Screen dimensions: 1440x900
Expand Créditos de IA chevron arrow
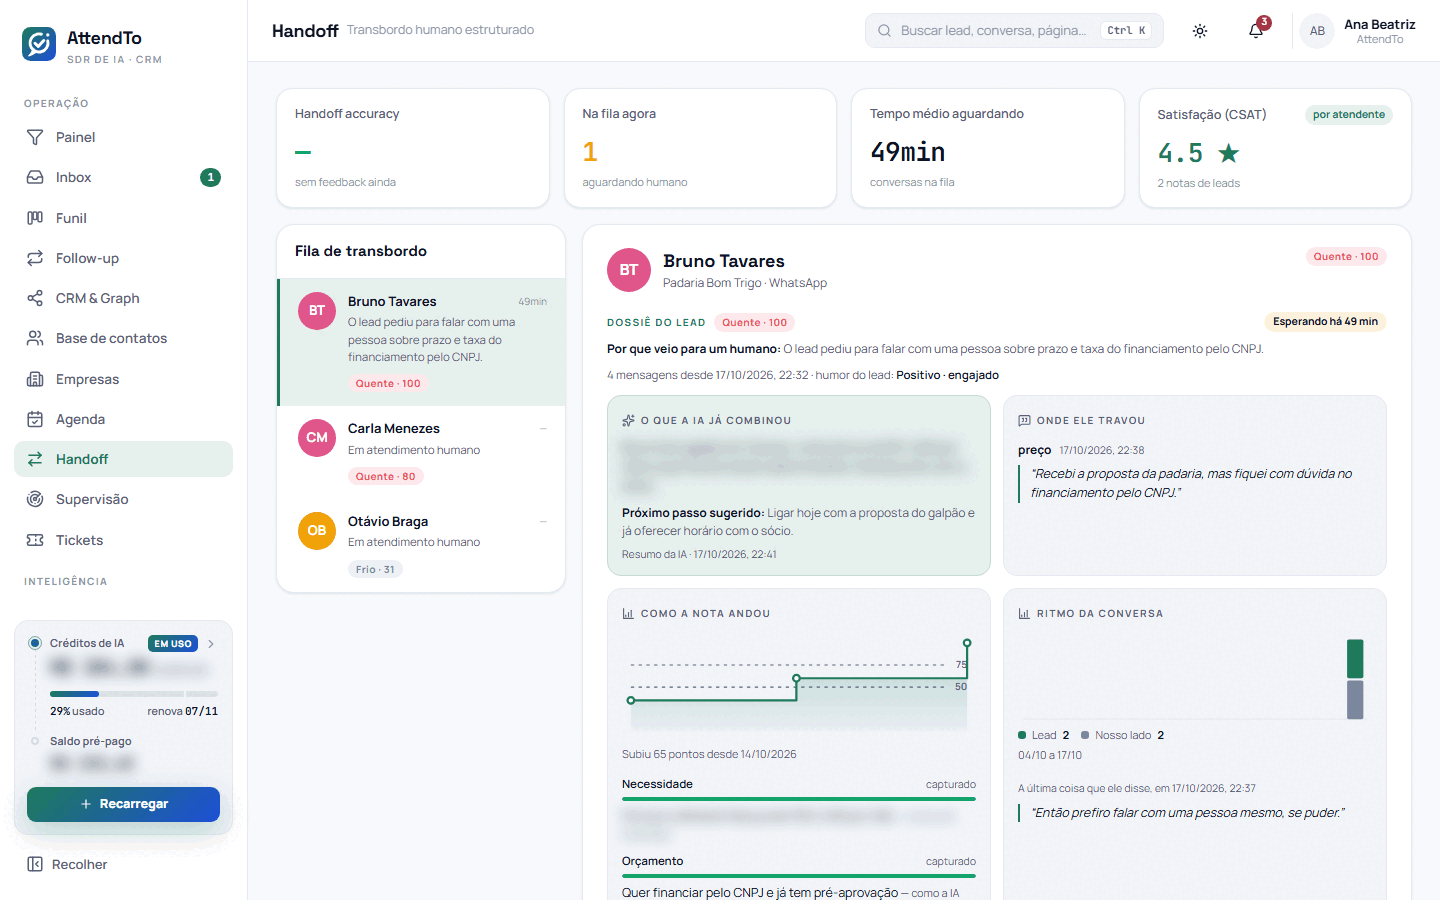pos(211,644)
